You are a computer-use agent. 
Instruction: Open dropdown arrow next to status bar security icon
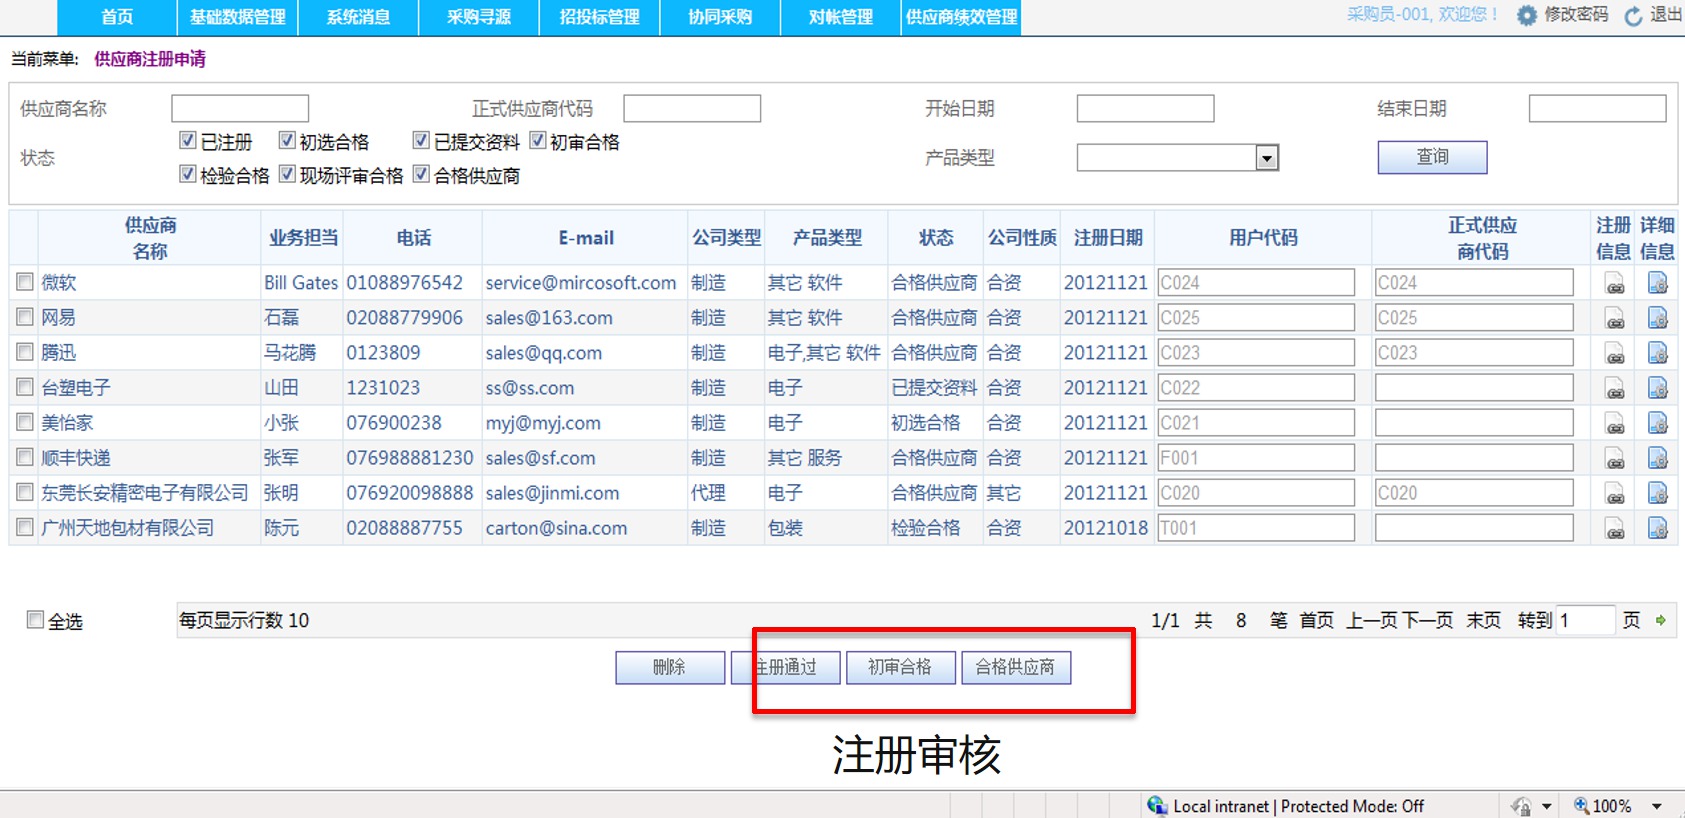(1547, 806)
